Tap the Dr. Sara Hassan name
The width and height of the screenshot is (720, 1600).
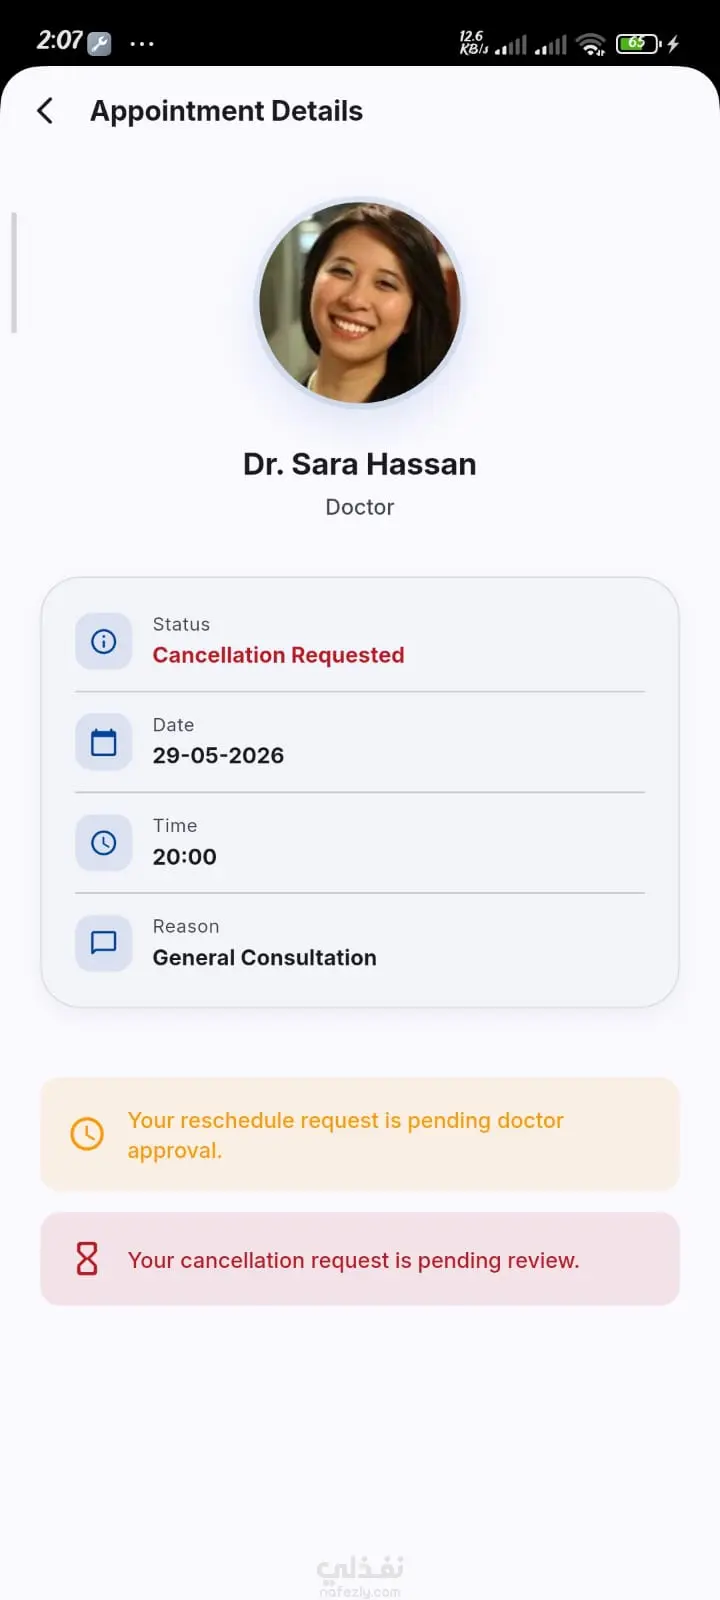tap(360, 464)
